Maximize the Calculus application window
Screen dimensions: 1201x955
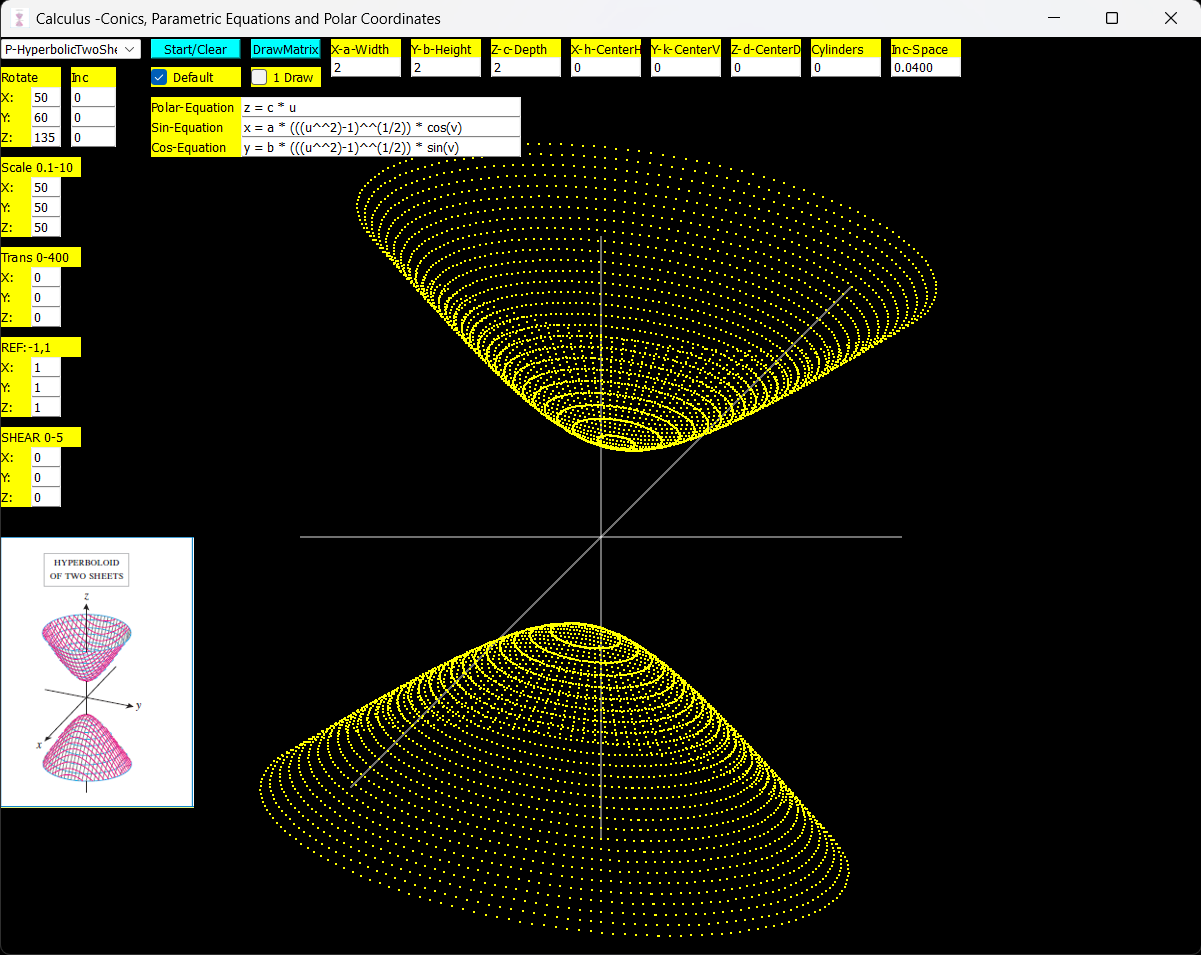[x=1112, y=18]
